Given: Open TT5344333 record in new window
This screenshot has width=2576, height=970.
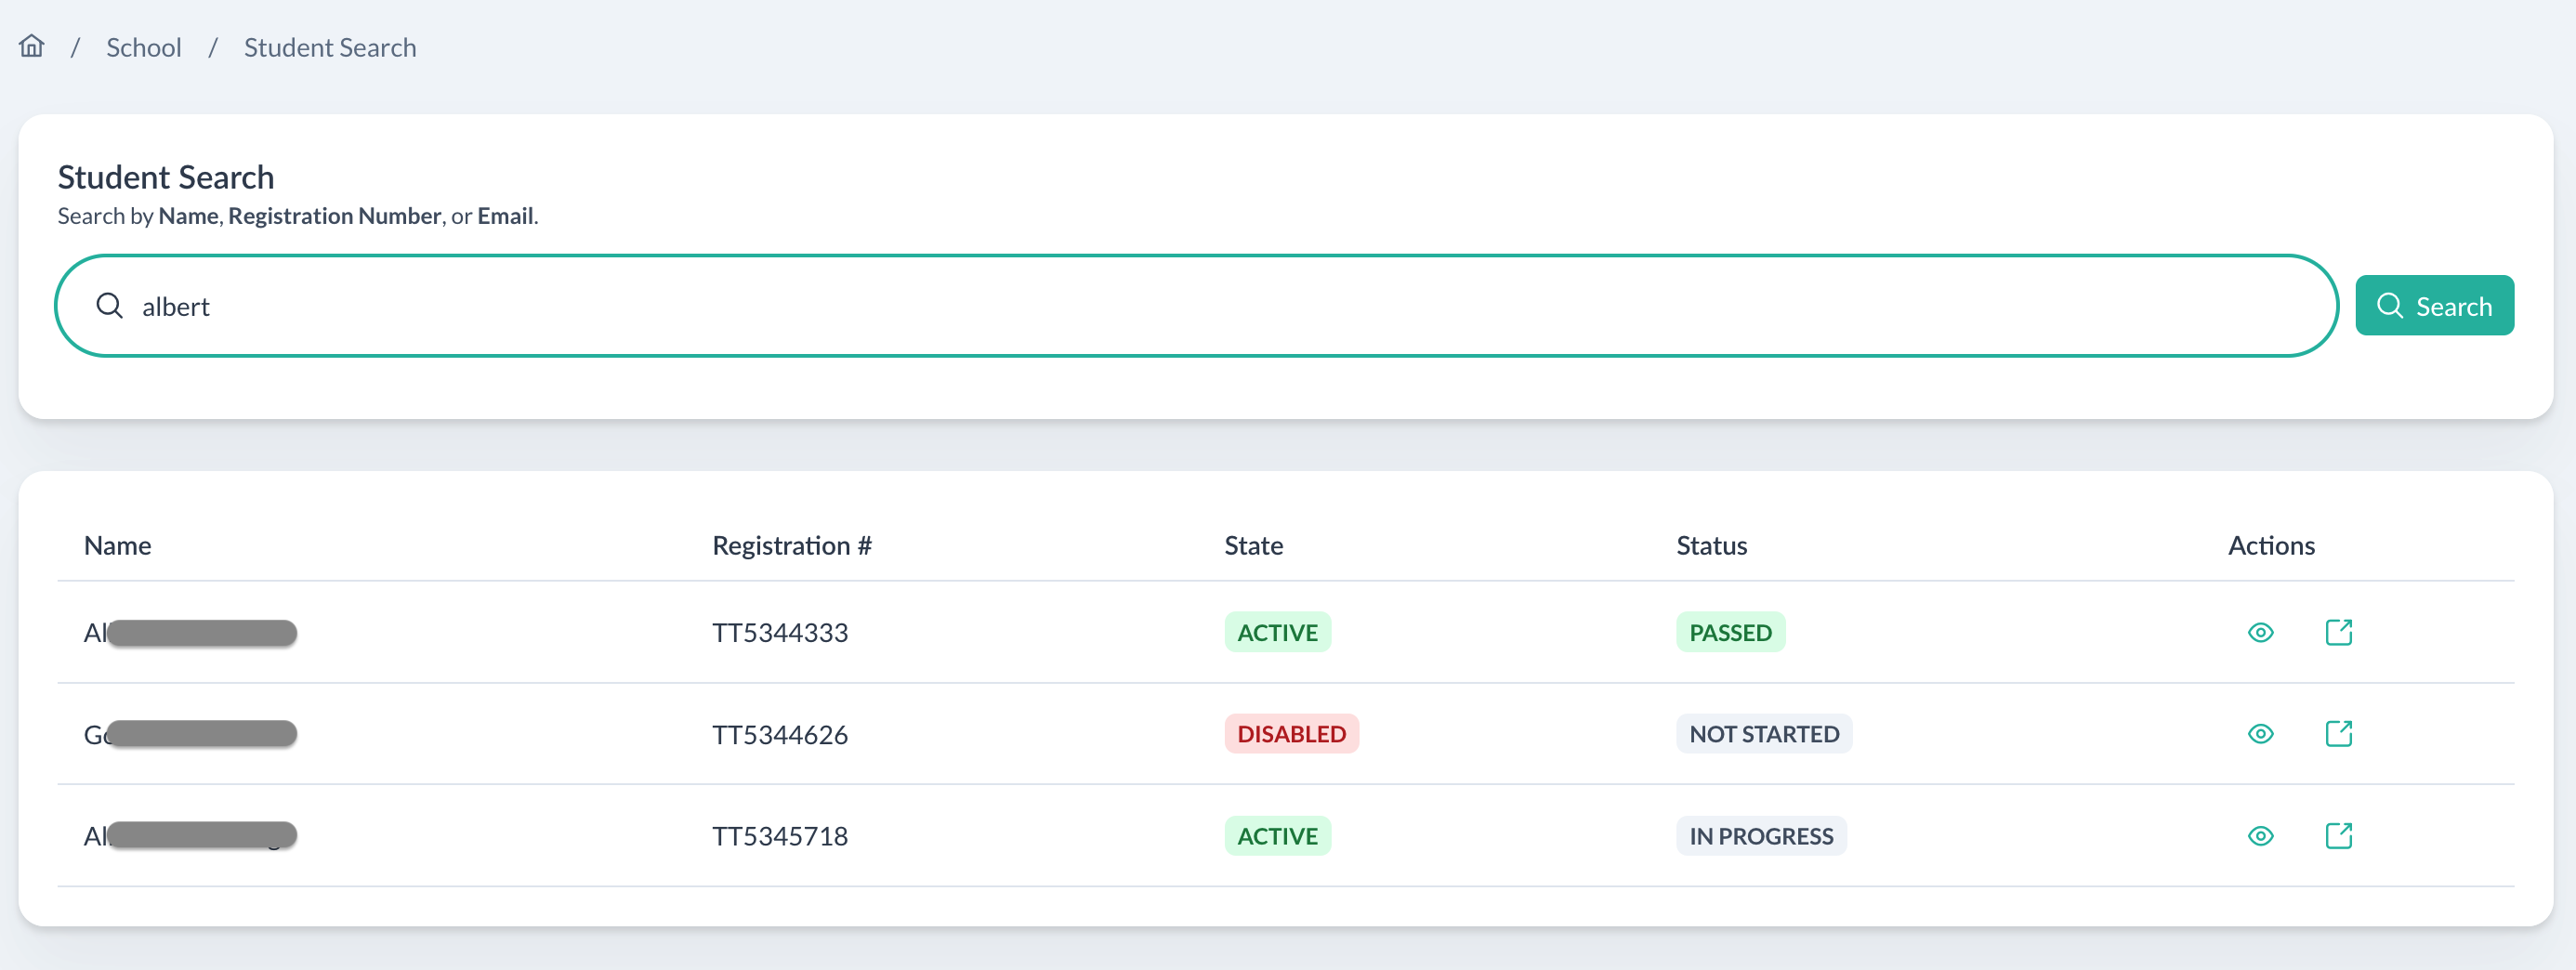Looking at the screenshot, I should click(2338, 633).
